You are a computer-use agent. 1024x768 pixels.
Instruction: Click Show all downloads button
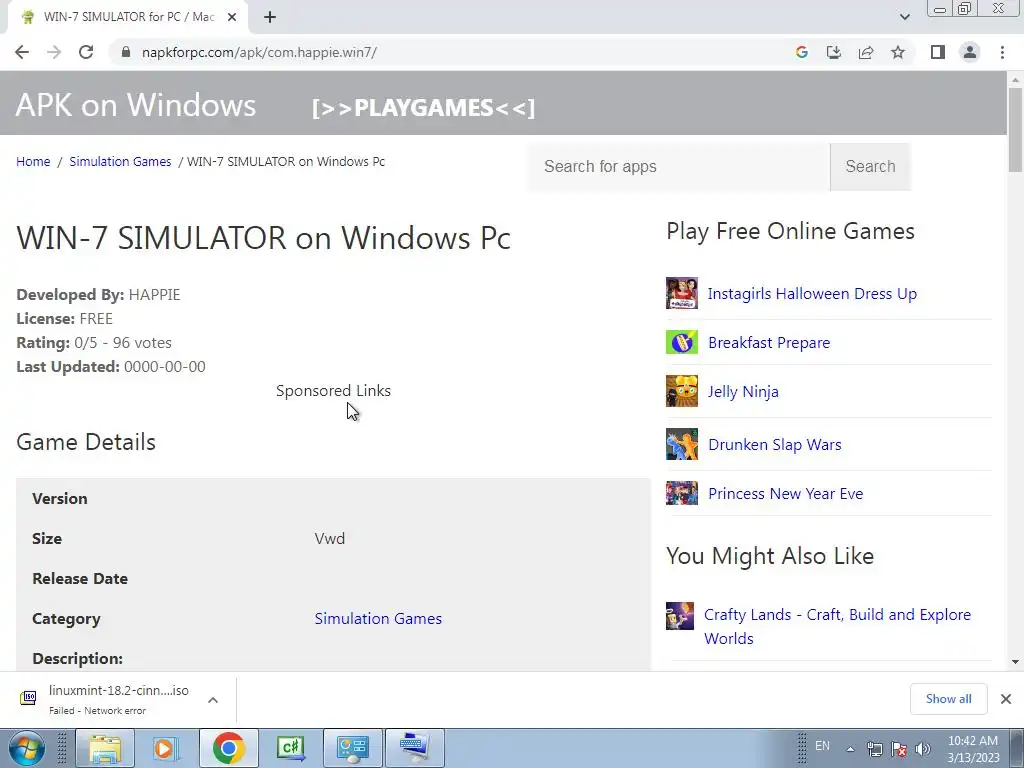tap(948, 699)
